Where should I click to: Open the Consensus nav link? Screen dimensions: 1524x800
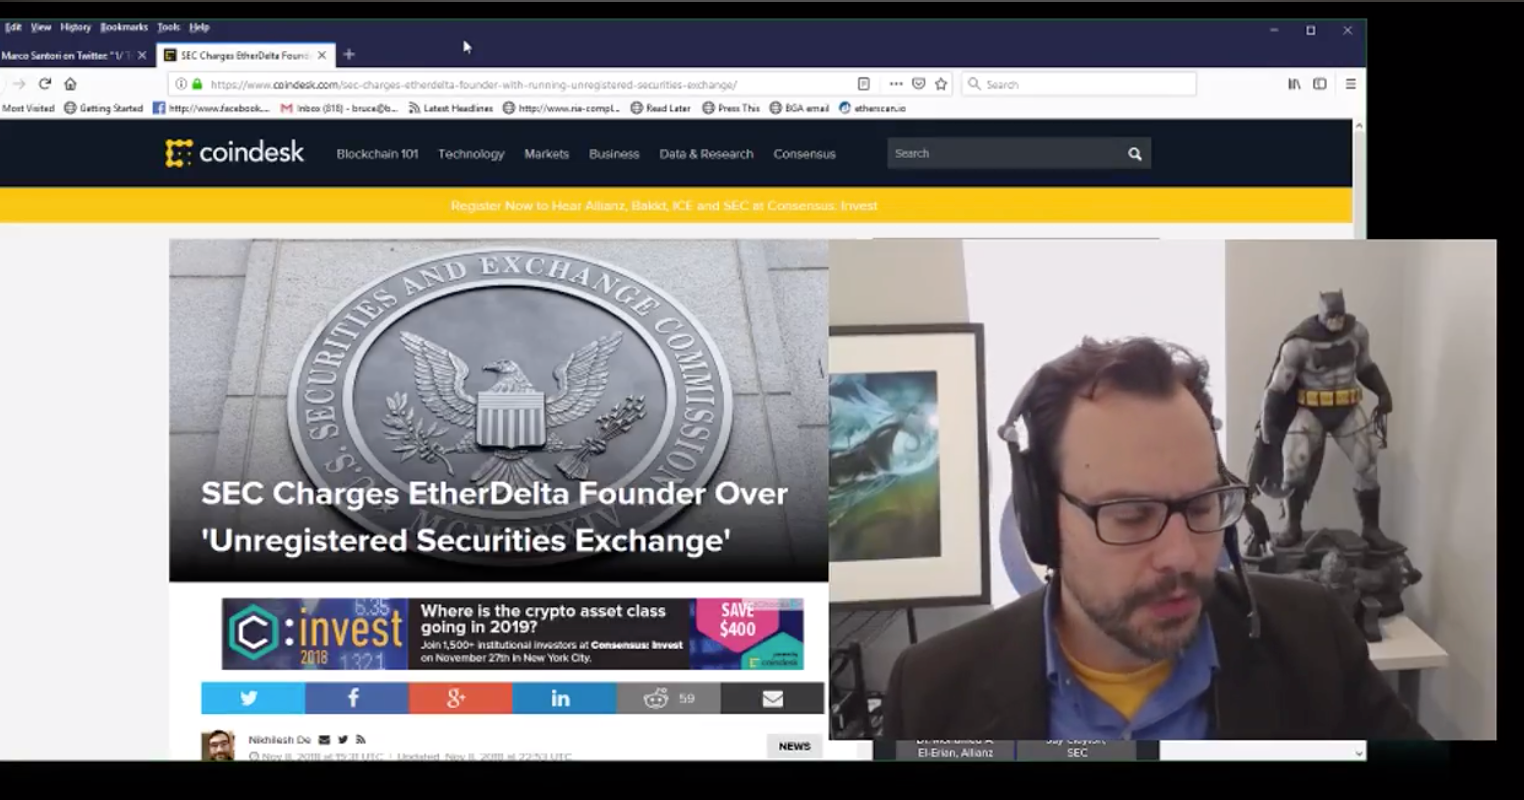pos(804,154)
